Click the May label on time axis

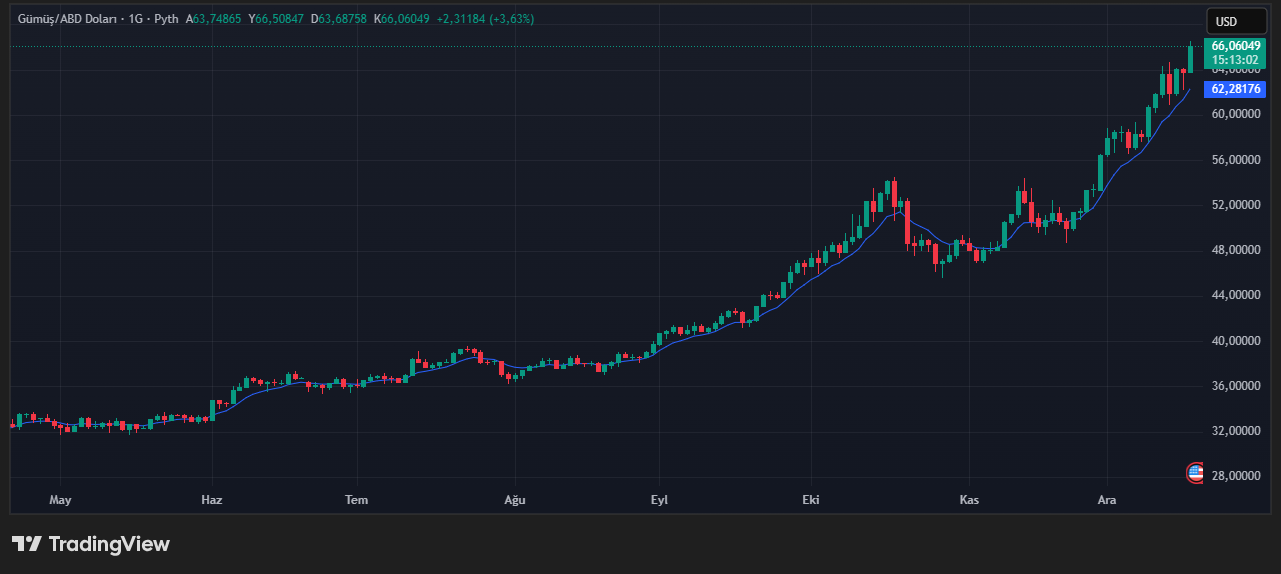pyautogui.click(x=61, y=499)
